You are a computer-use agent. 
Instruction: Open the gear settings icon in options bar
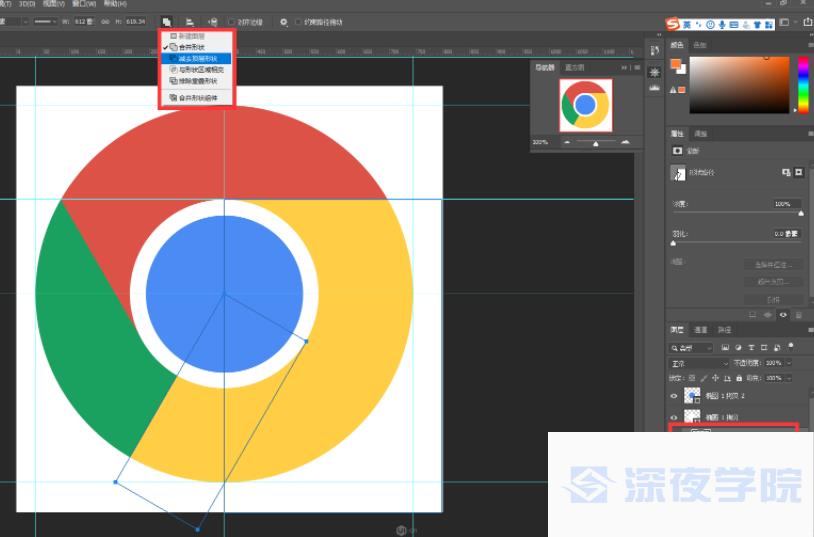(284, 22)
